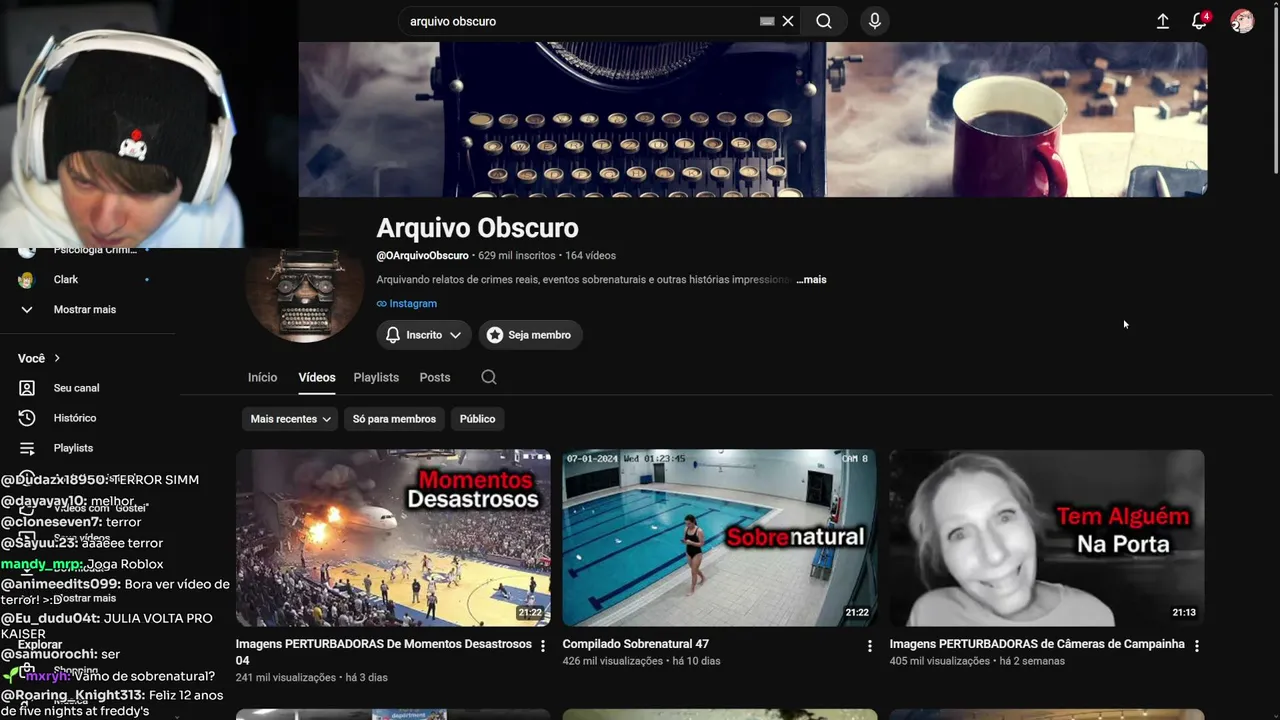This screenshot has width=1280, height=720.
Task: Click '405 mil visualizações • há 2 semanas'
Action: coord(977,661)
